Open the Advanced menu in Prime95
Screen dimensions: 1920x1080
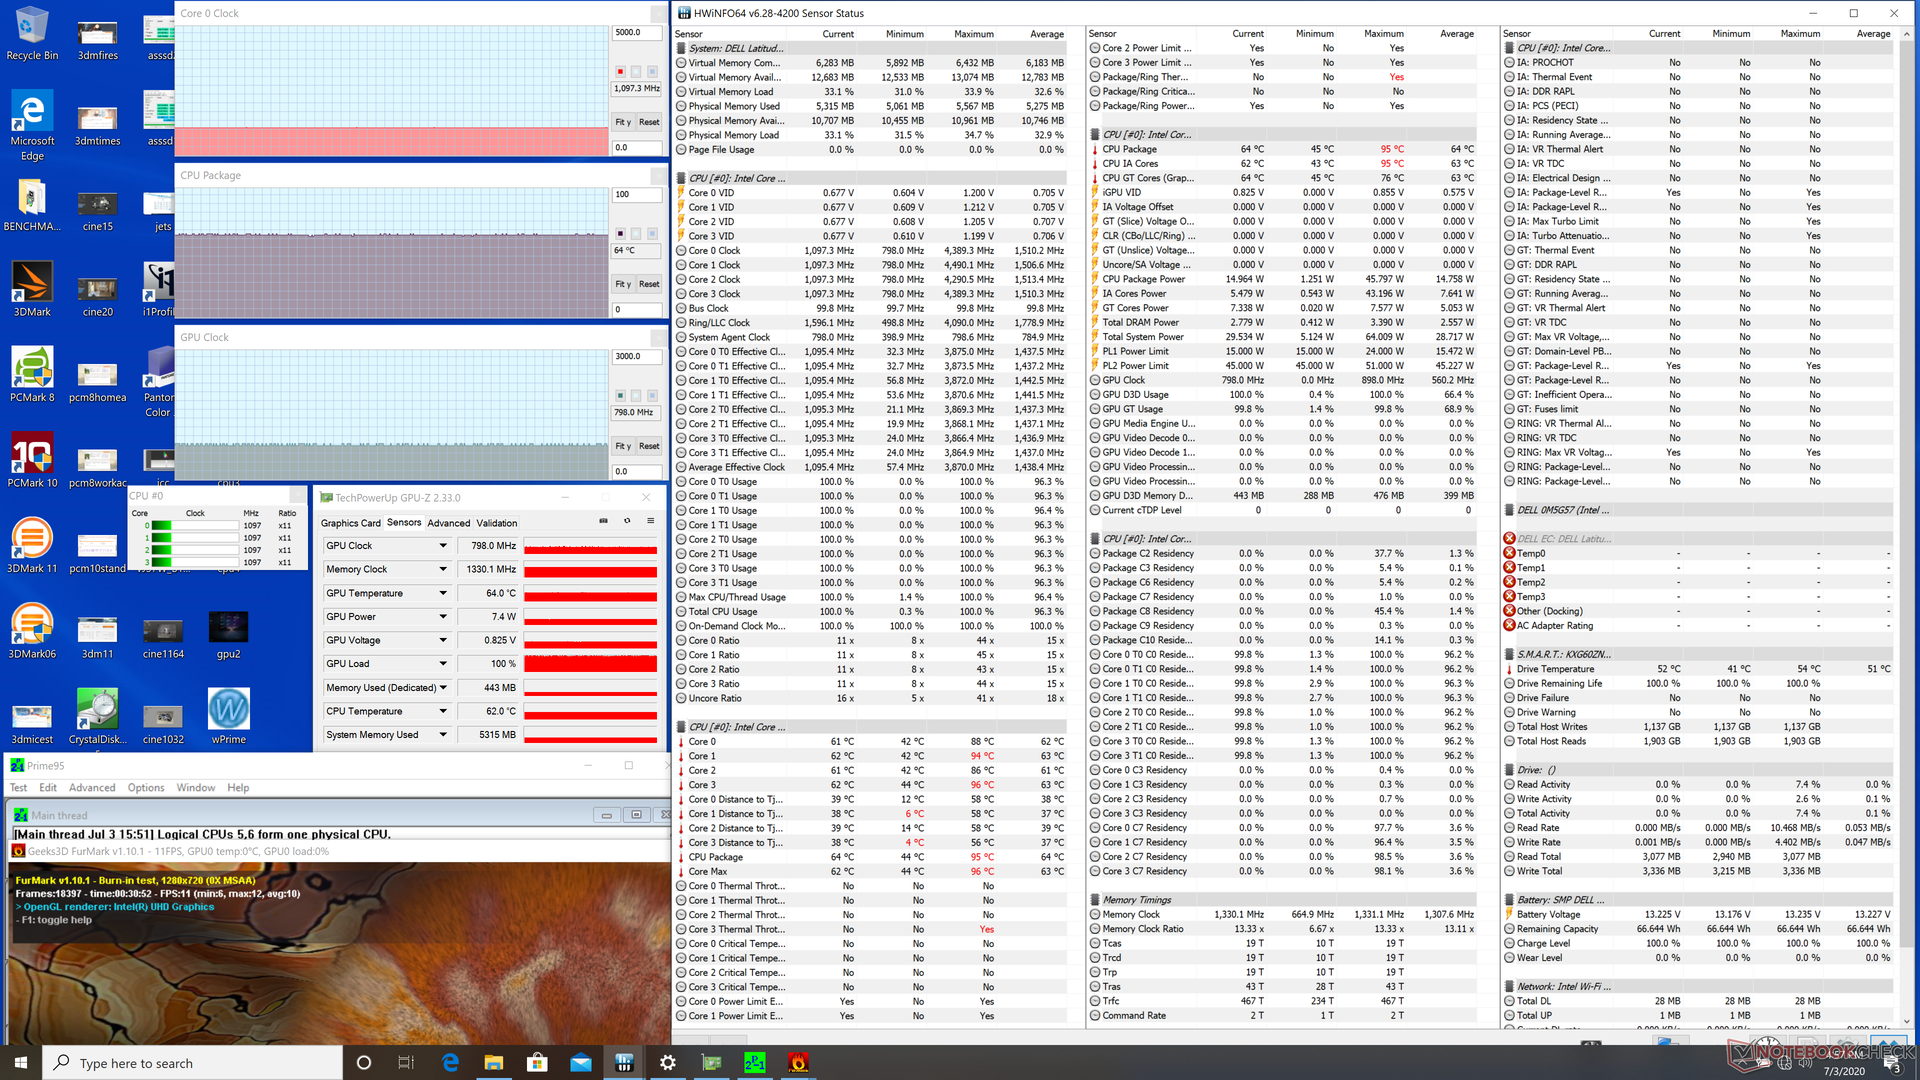(x=92, y=788)
